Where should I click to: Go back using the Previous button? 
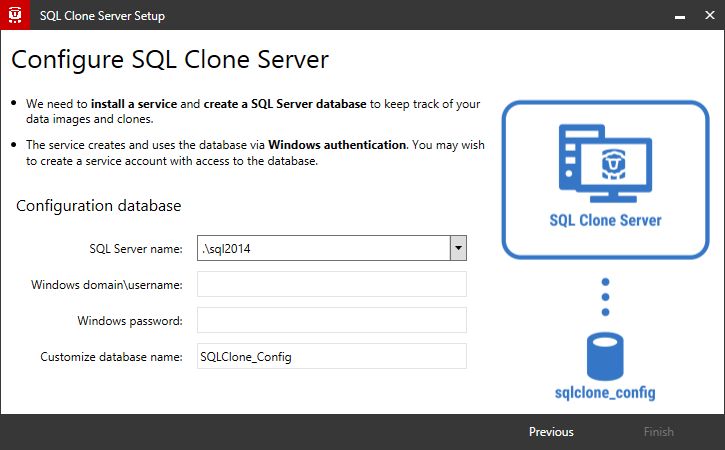551,432
